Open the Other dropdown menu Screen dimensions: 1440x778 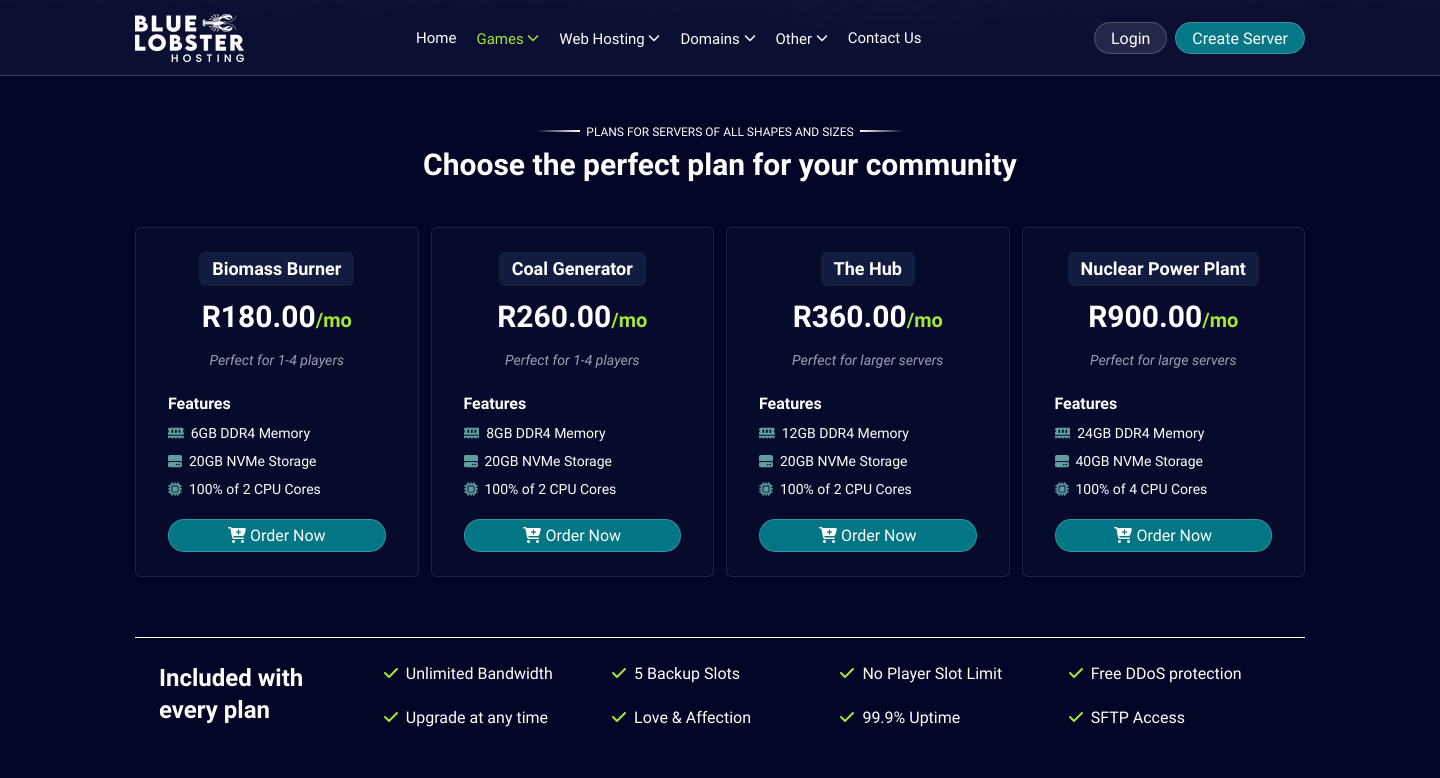(x=801, y=38)
